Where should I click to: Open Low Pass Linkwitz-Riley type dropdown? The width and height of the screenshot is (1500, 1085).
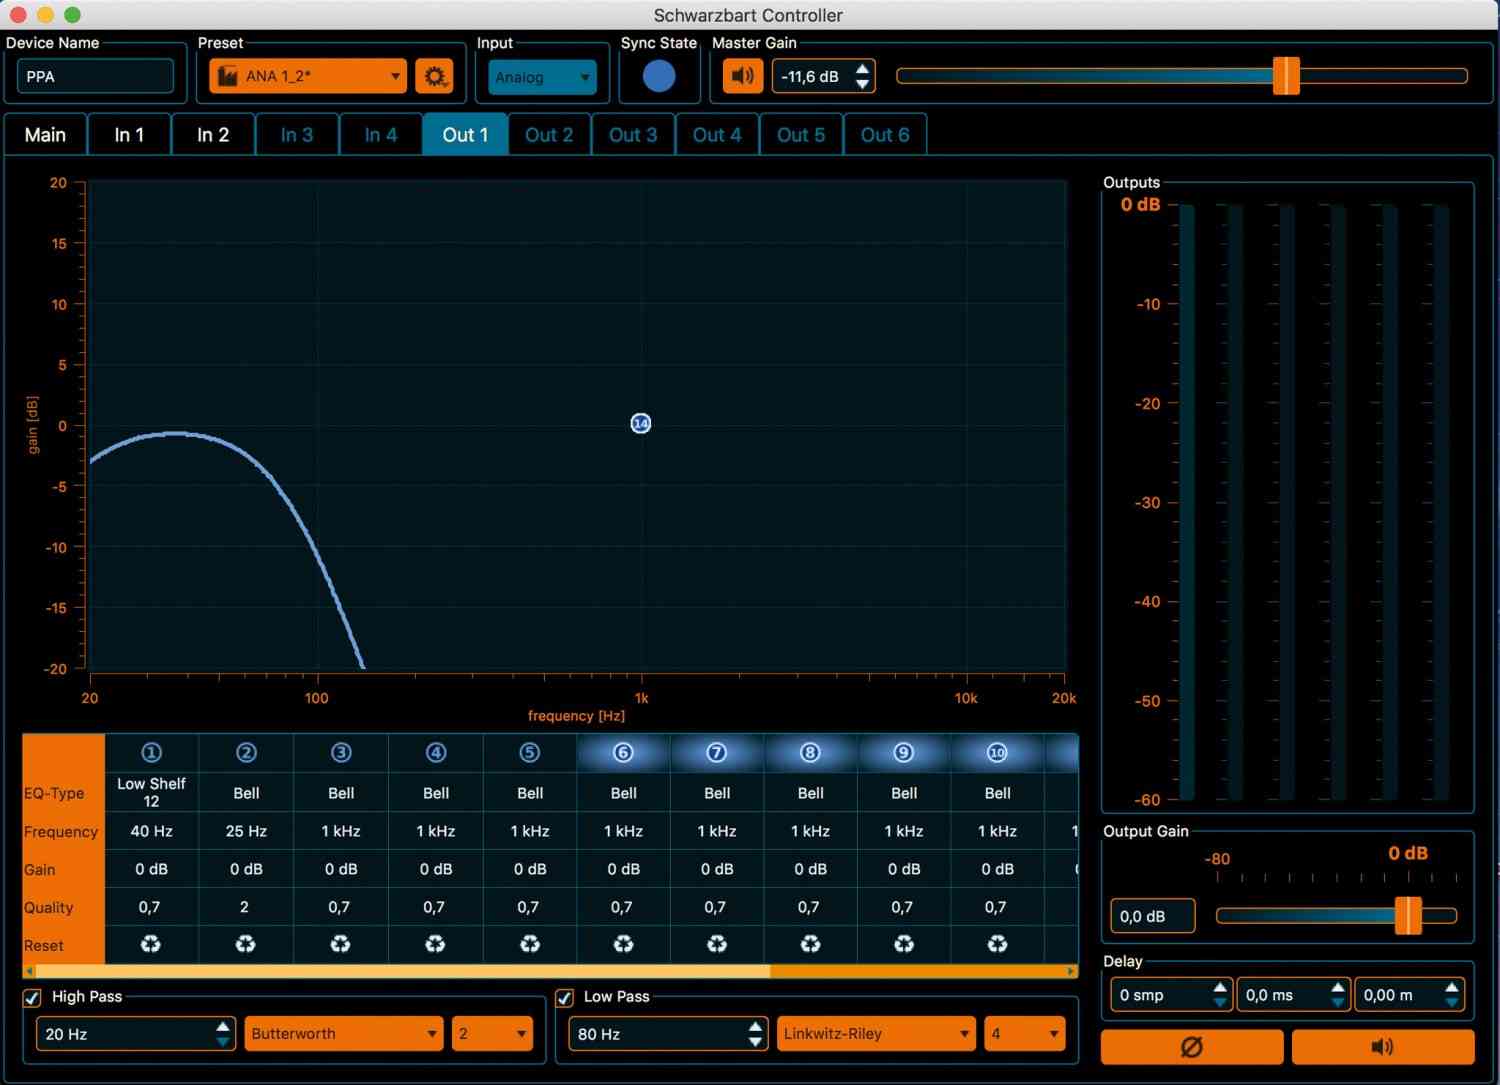click(x=875, y=1034)
